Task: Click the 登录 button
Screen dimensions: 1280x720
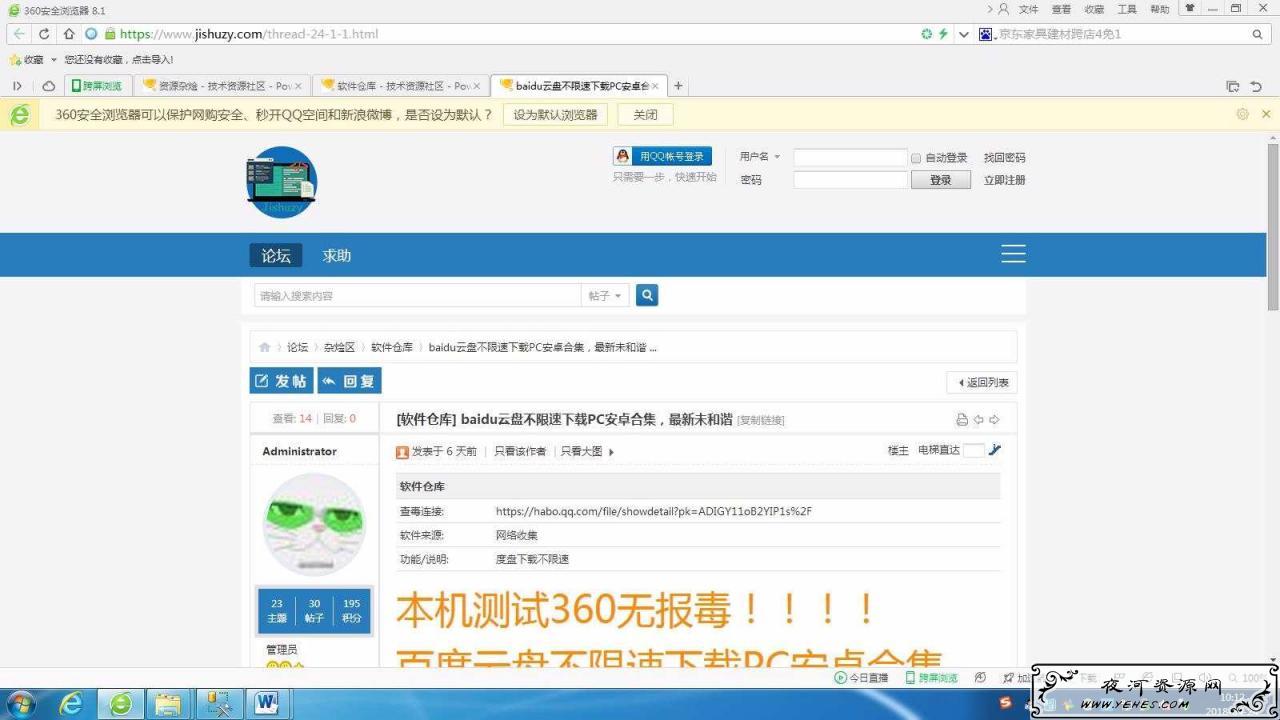Action: [941, 180]
